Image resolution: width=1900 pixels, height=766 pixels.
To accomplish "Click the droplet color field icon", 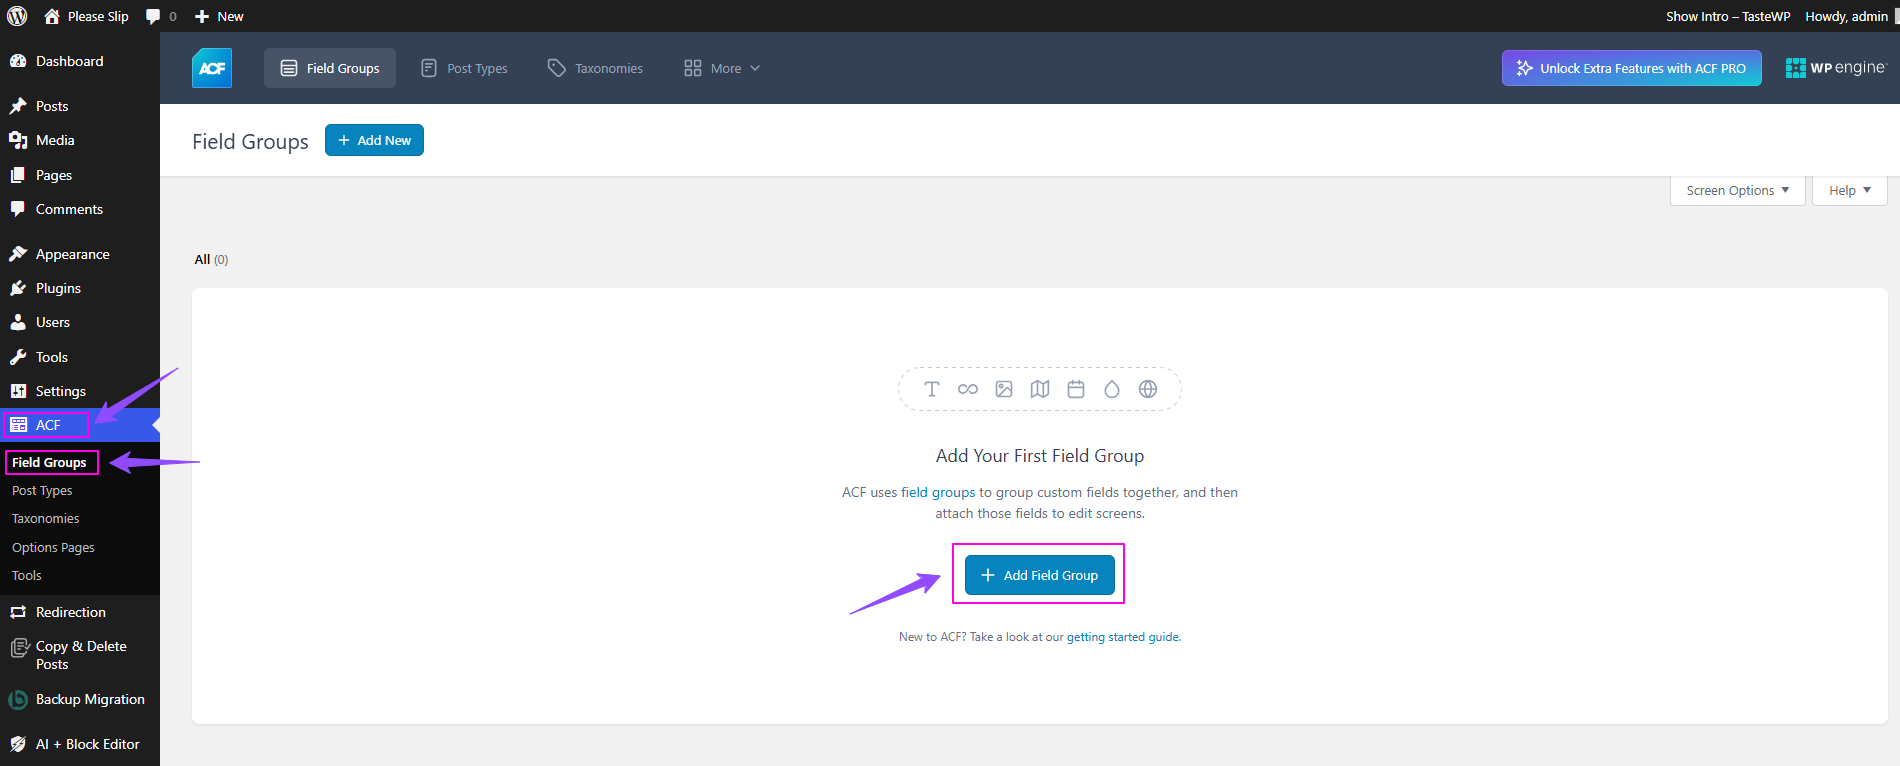I will click(x=1112, y=389).
